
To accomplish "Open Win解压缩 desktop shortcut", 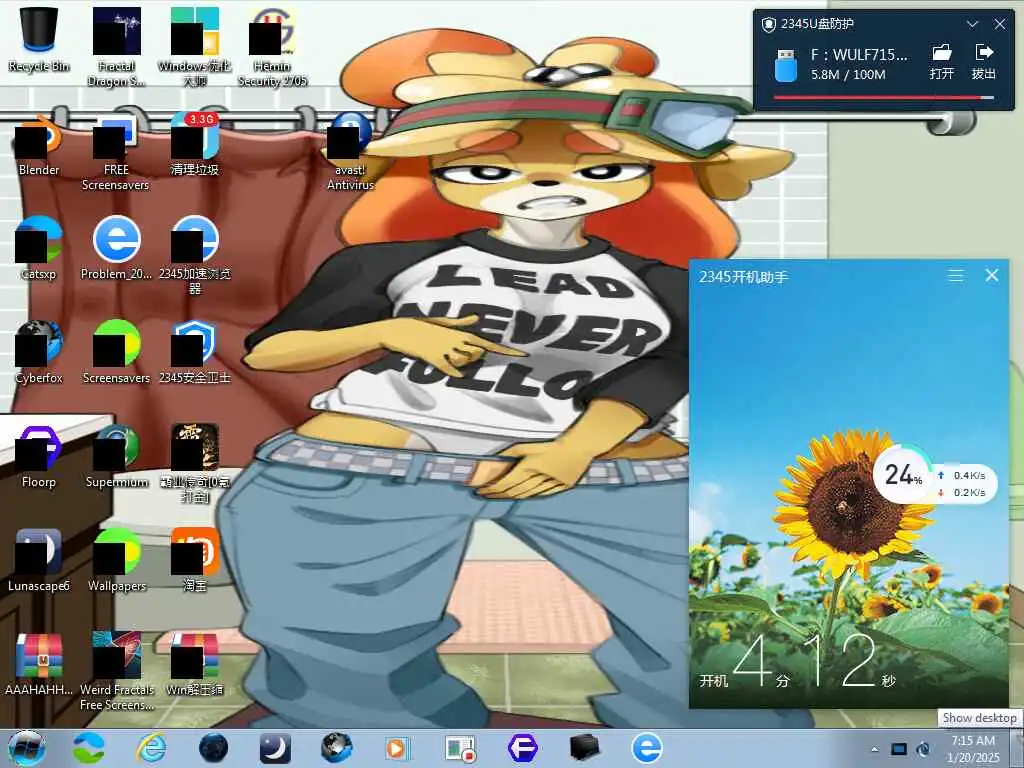I will (x=195, y=664).
